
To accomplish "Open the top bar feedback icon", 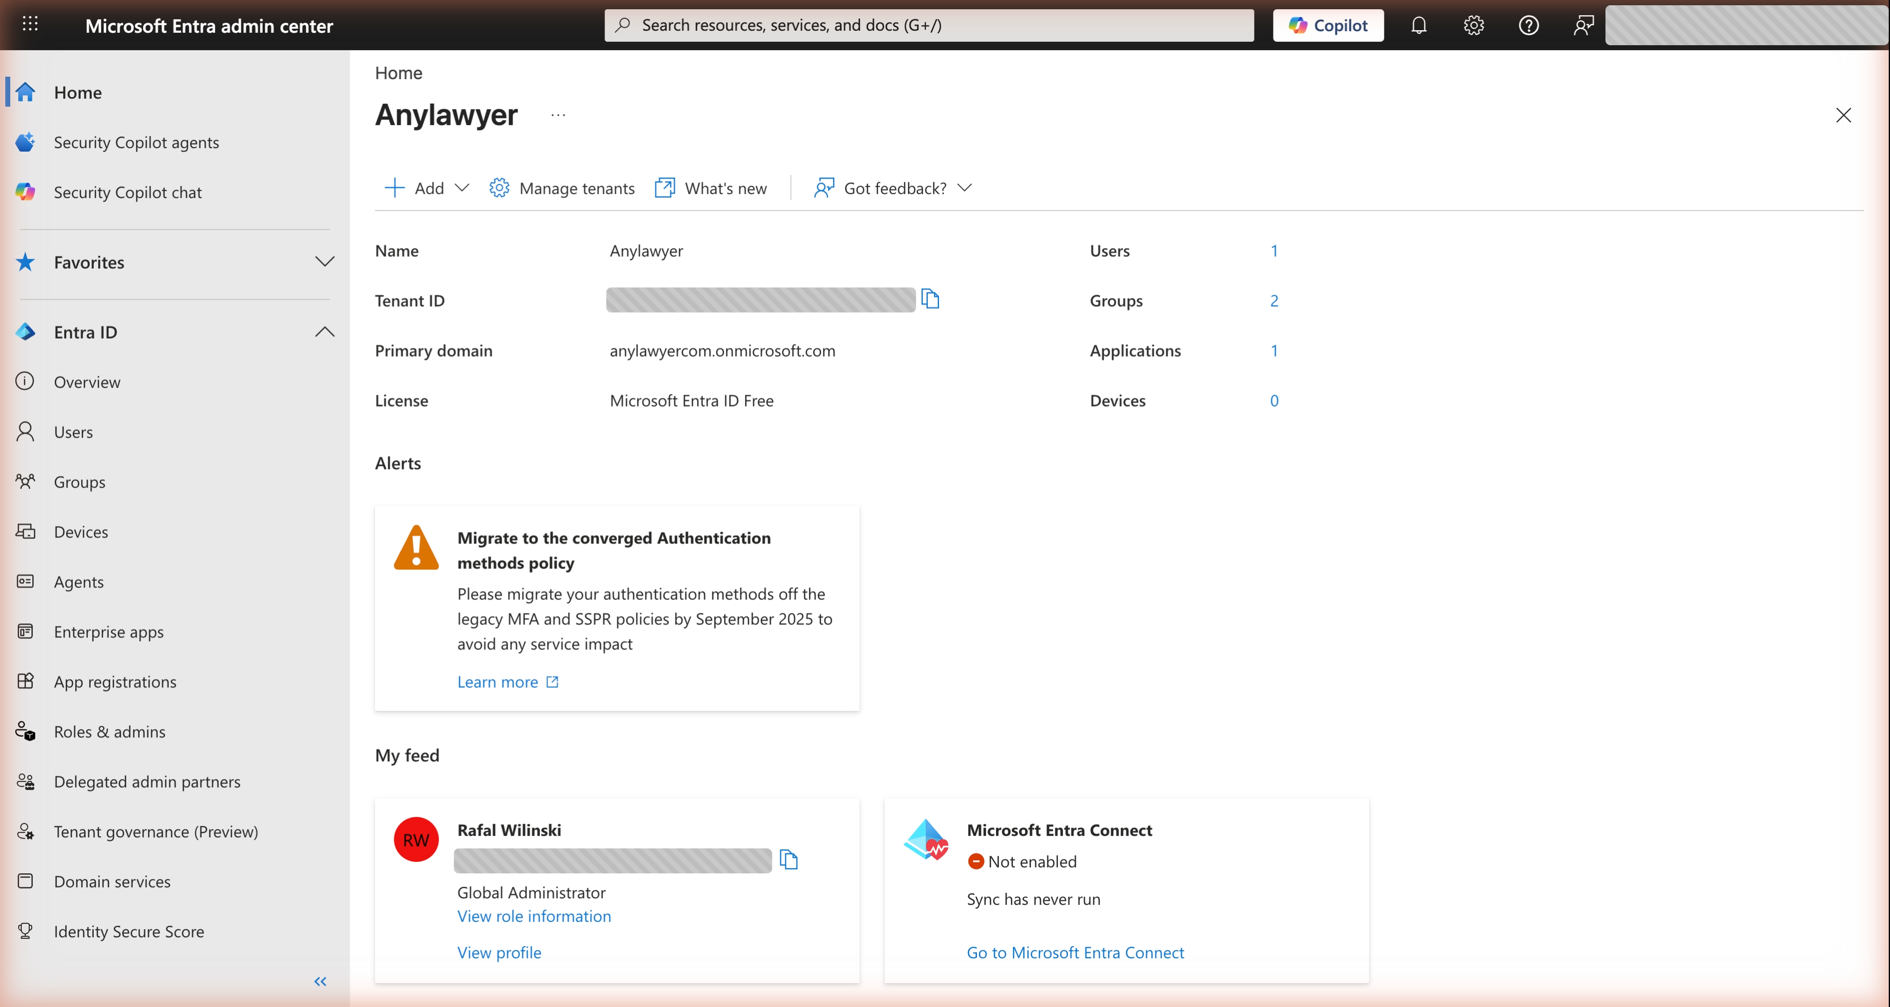I will click(1583, 25).
